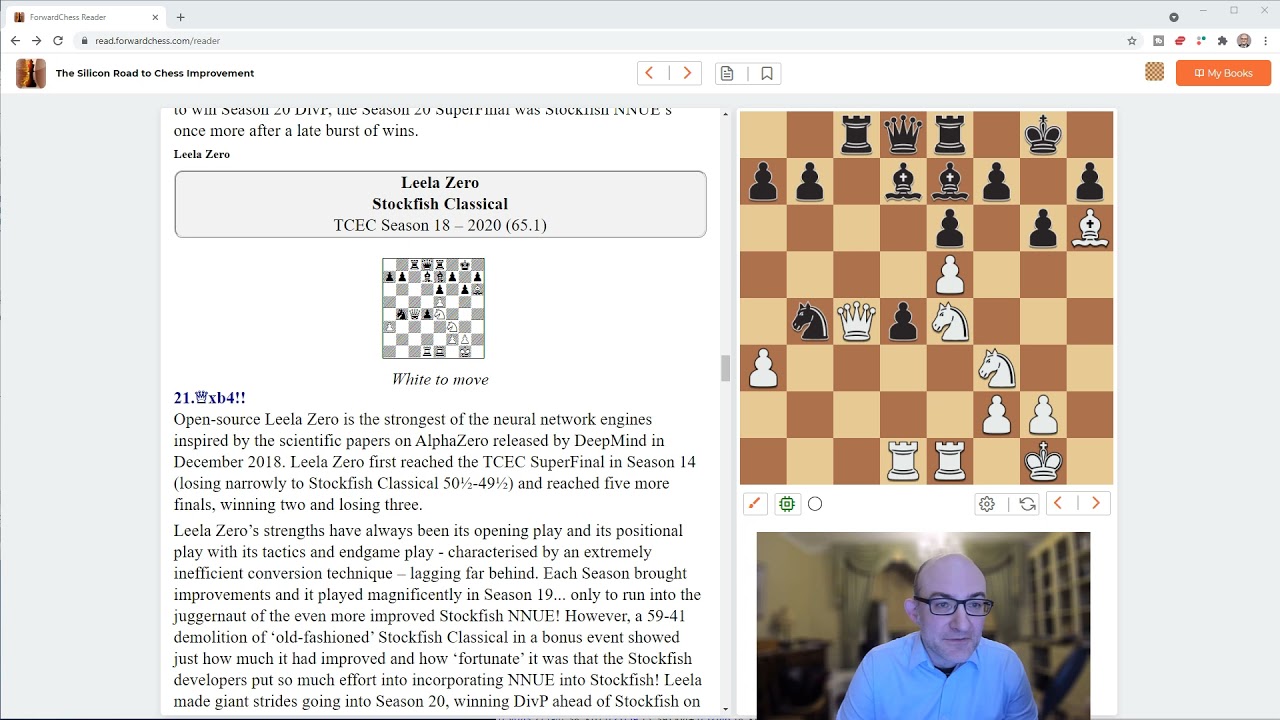The width and height of the screenshot is (1280, 720).
Task: Reload the browser page
Action: click(58, 41)
